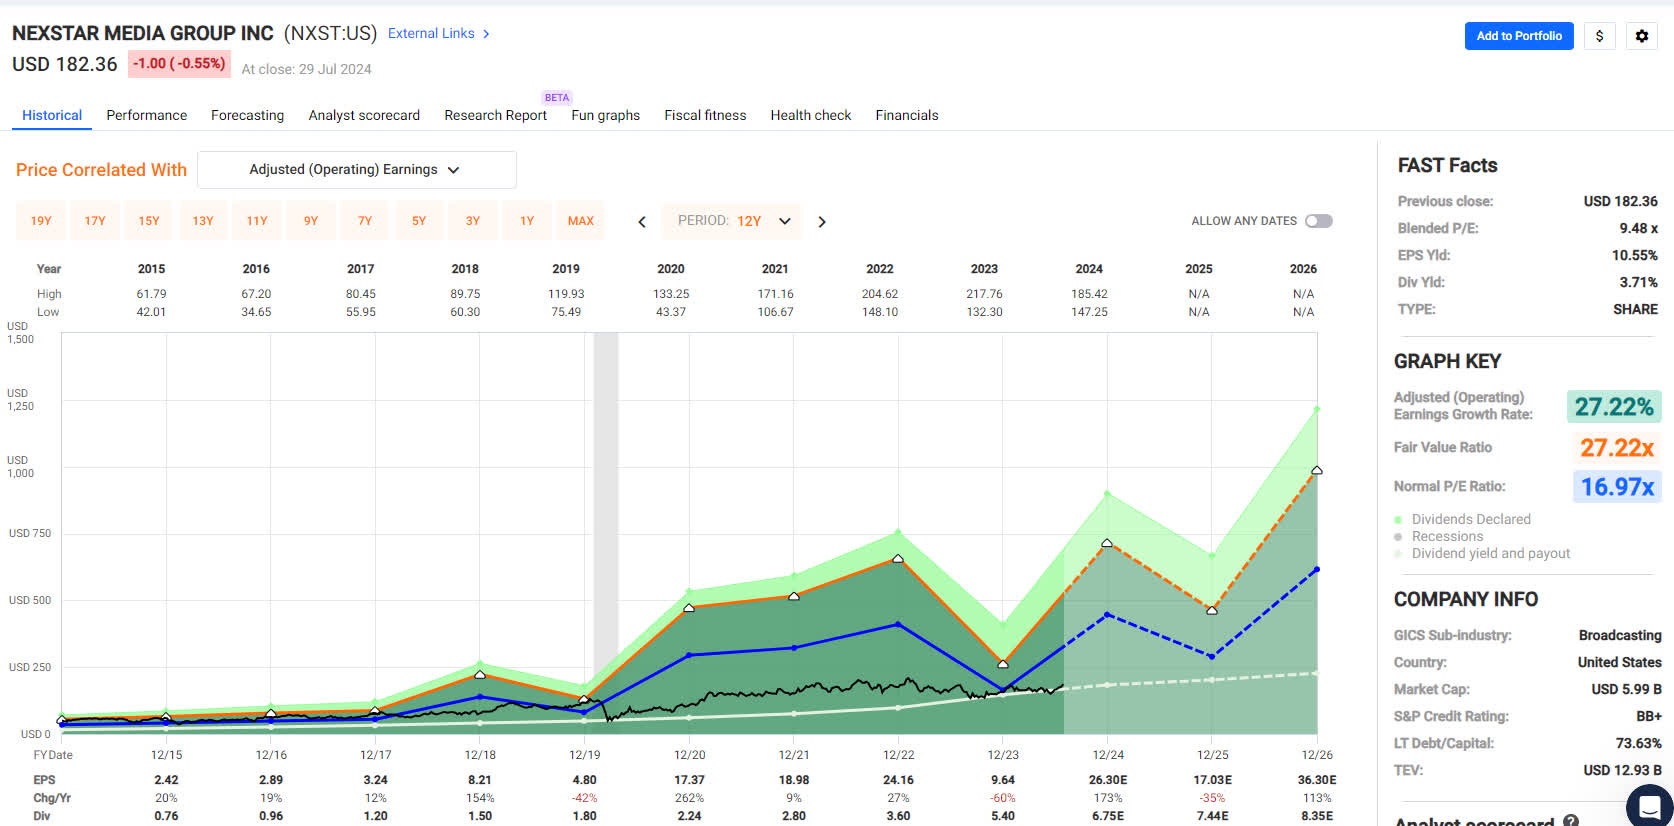1674x826 pixels.
Task: Click the Div Yld value 3.71%
Action: click(x=1639, y=282)
